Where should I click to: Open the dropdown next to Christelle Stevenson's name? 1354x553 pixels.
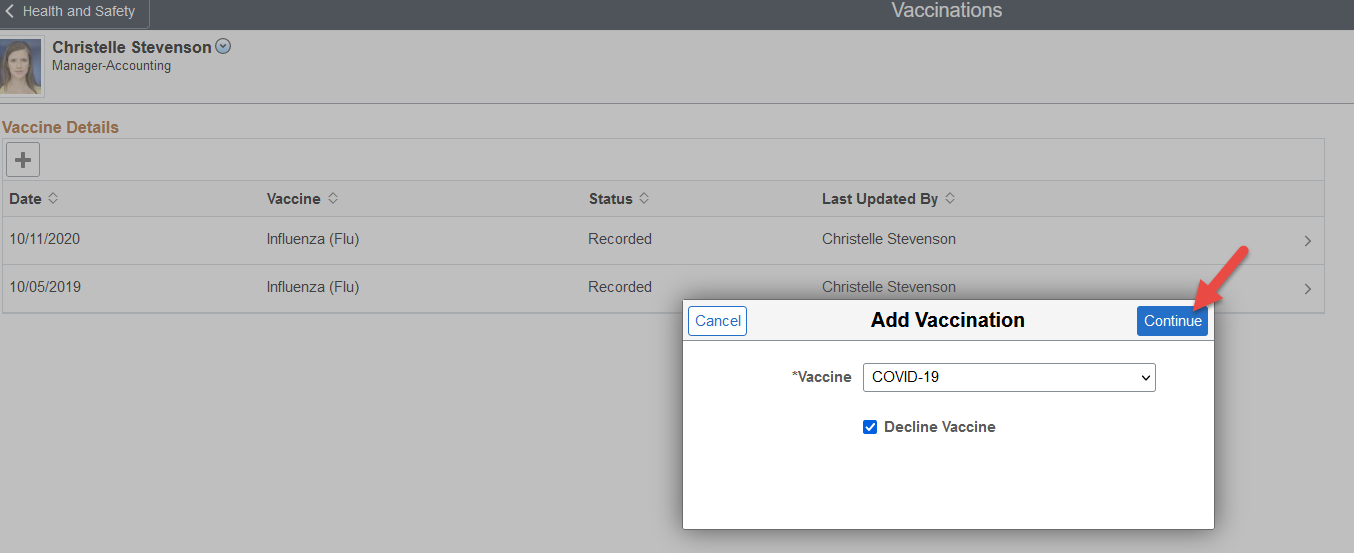[x=223, y=46]
